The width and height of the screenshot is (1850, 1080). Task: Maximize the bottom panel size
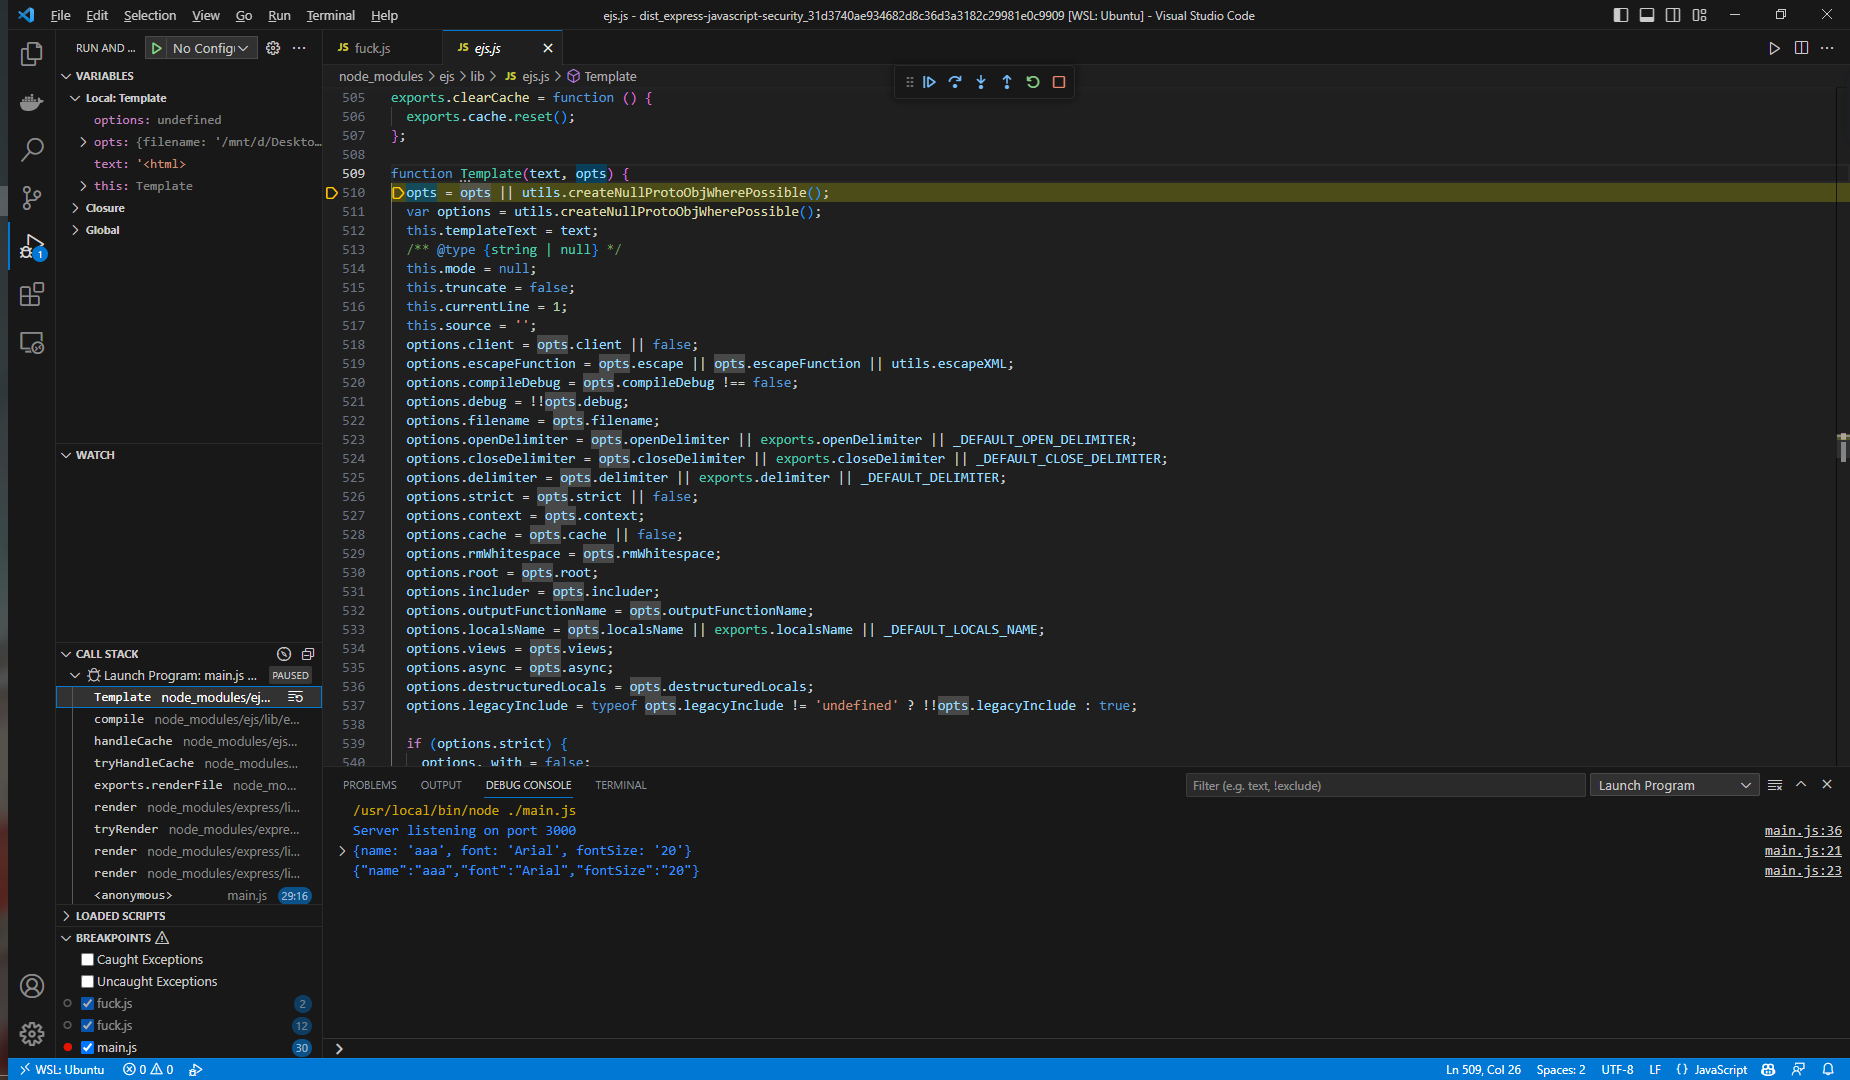pyautogui.click(x=1801, y=785)
